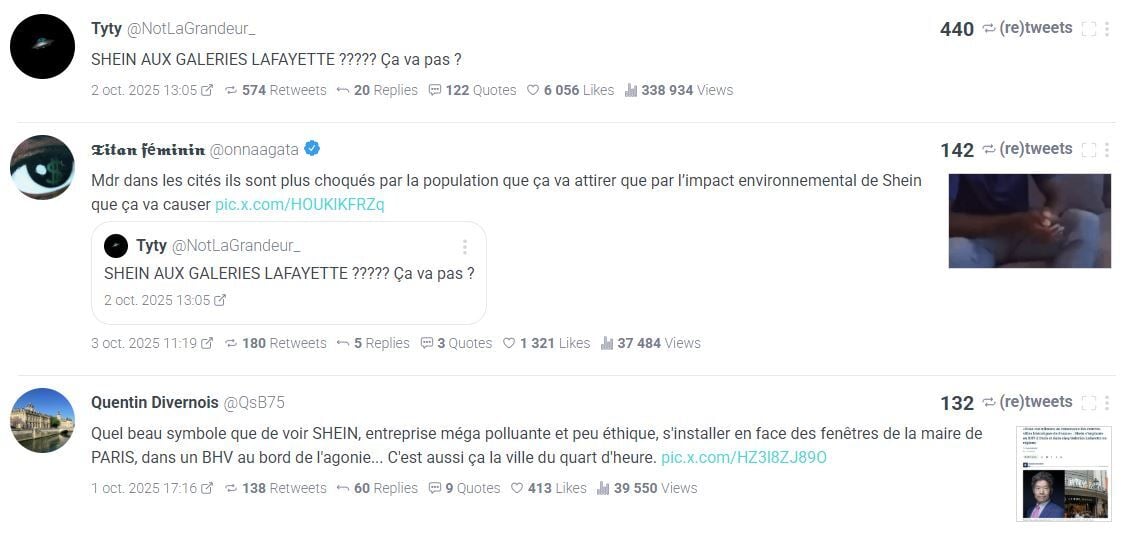Open the three-dot menu of Tyty's top tweet
The image size is (1135, 542).
1106,29
